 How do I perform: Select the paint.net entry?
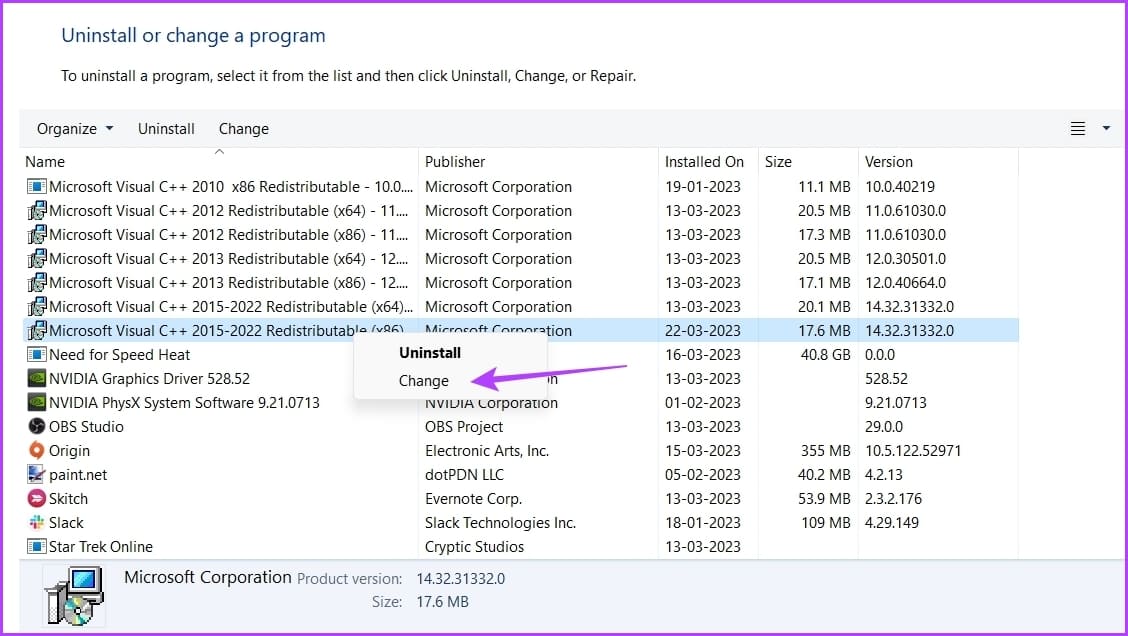coord(78,475)
